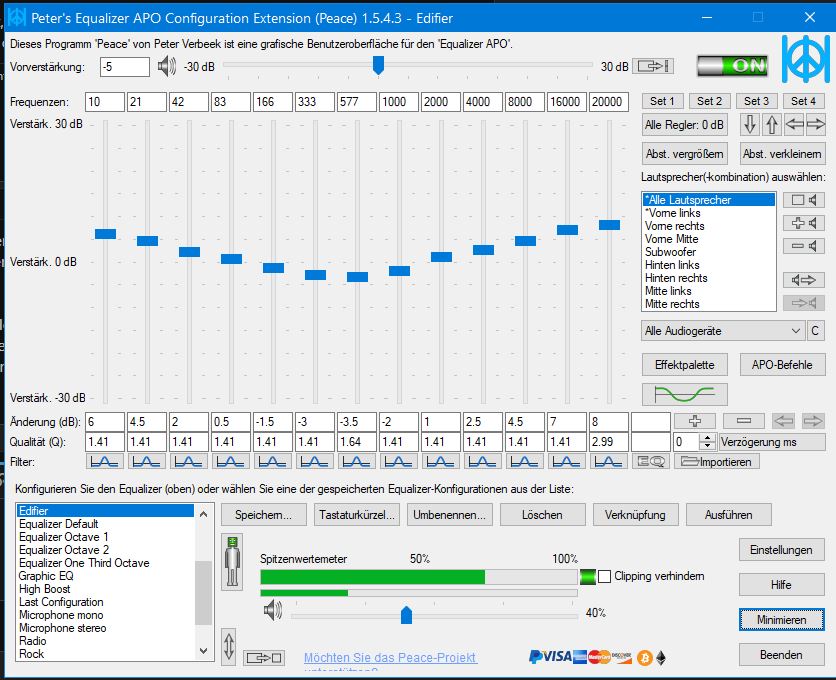Click Abst. verkleinern button
The image size is (836, 680).
click(x=782, y=154)
